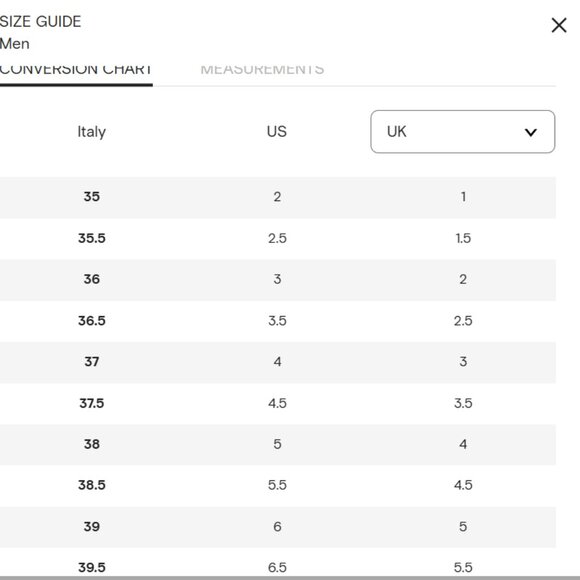
Task: Click US value in Italy 37 row
Action: (277, 361)
